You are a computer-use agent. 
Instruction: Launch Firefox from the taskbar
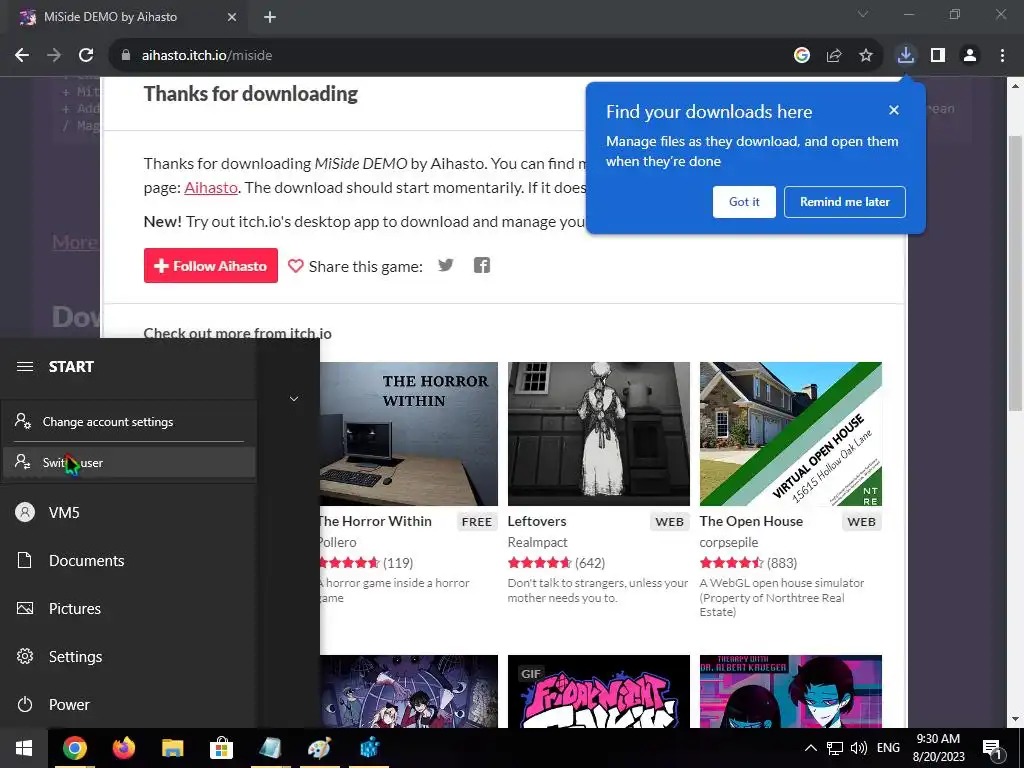(x=123, y=748)
